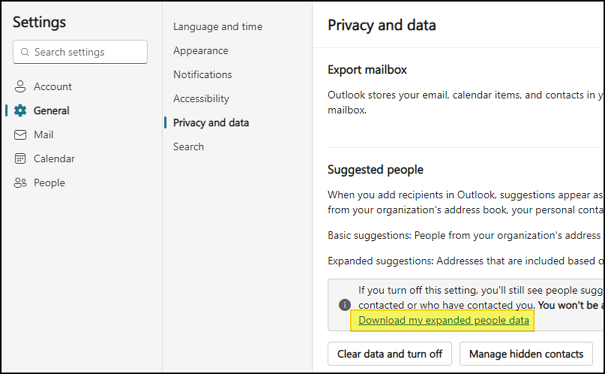
Task: Click the Expanded suggestions description line
Action: tap(465, 261)
